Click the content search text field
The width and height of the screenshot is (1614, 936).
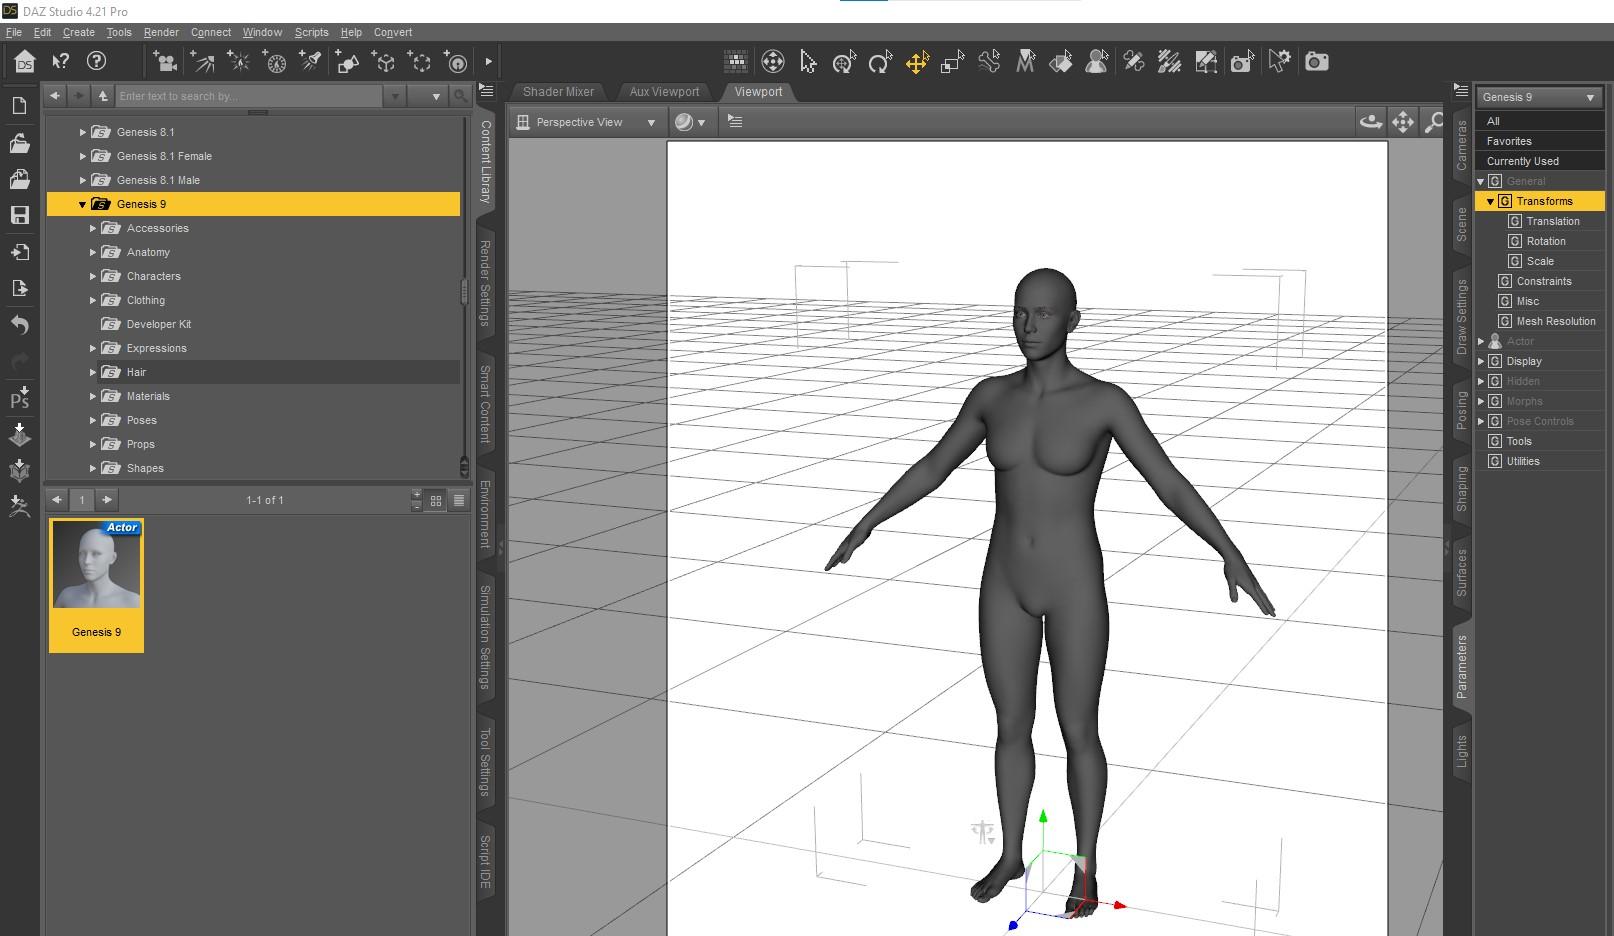[248, 96]
